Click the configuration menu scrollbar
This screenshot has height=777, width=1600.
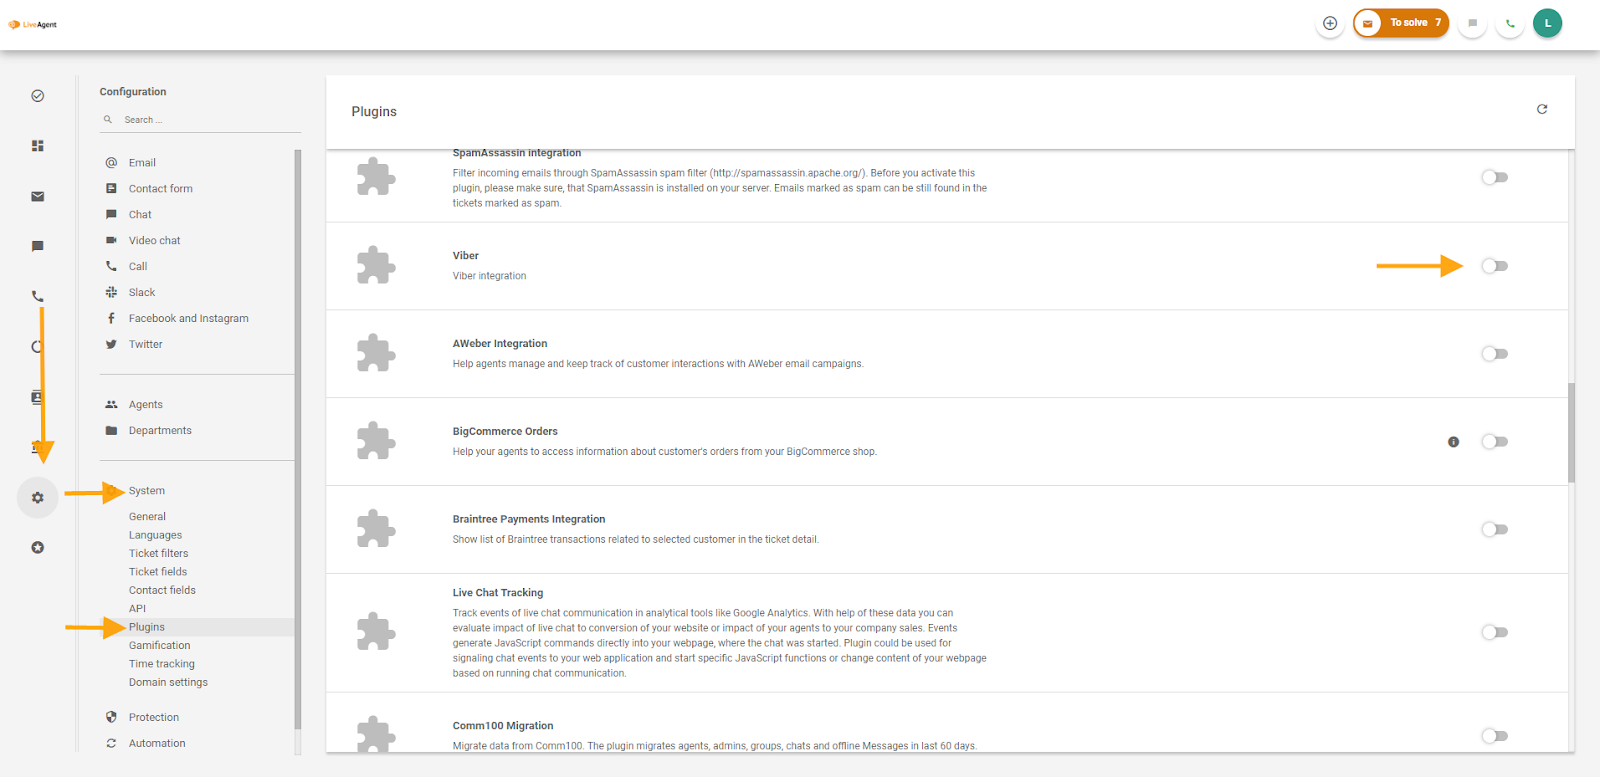298,440
